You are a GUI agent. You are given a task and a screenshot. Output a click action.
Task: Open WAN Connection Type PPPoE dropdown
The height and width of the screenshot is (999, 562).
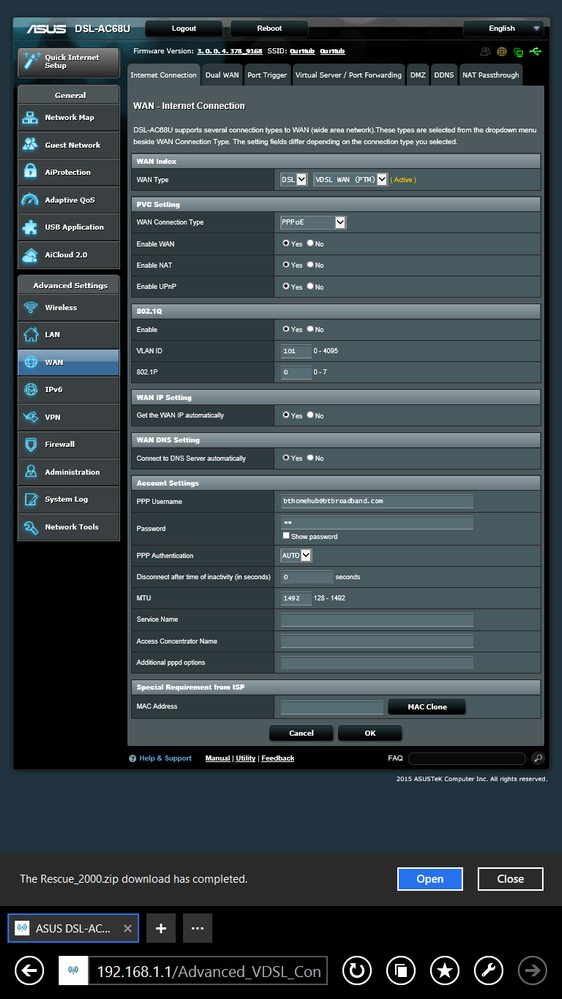point(313,222)
